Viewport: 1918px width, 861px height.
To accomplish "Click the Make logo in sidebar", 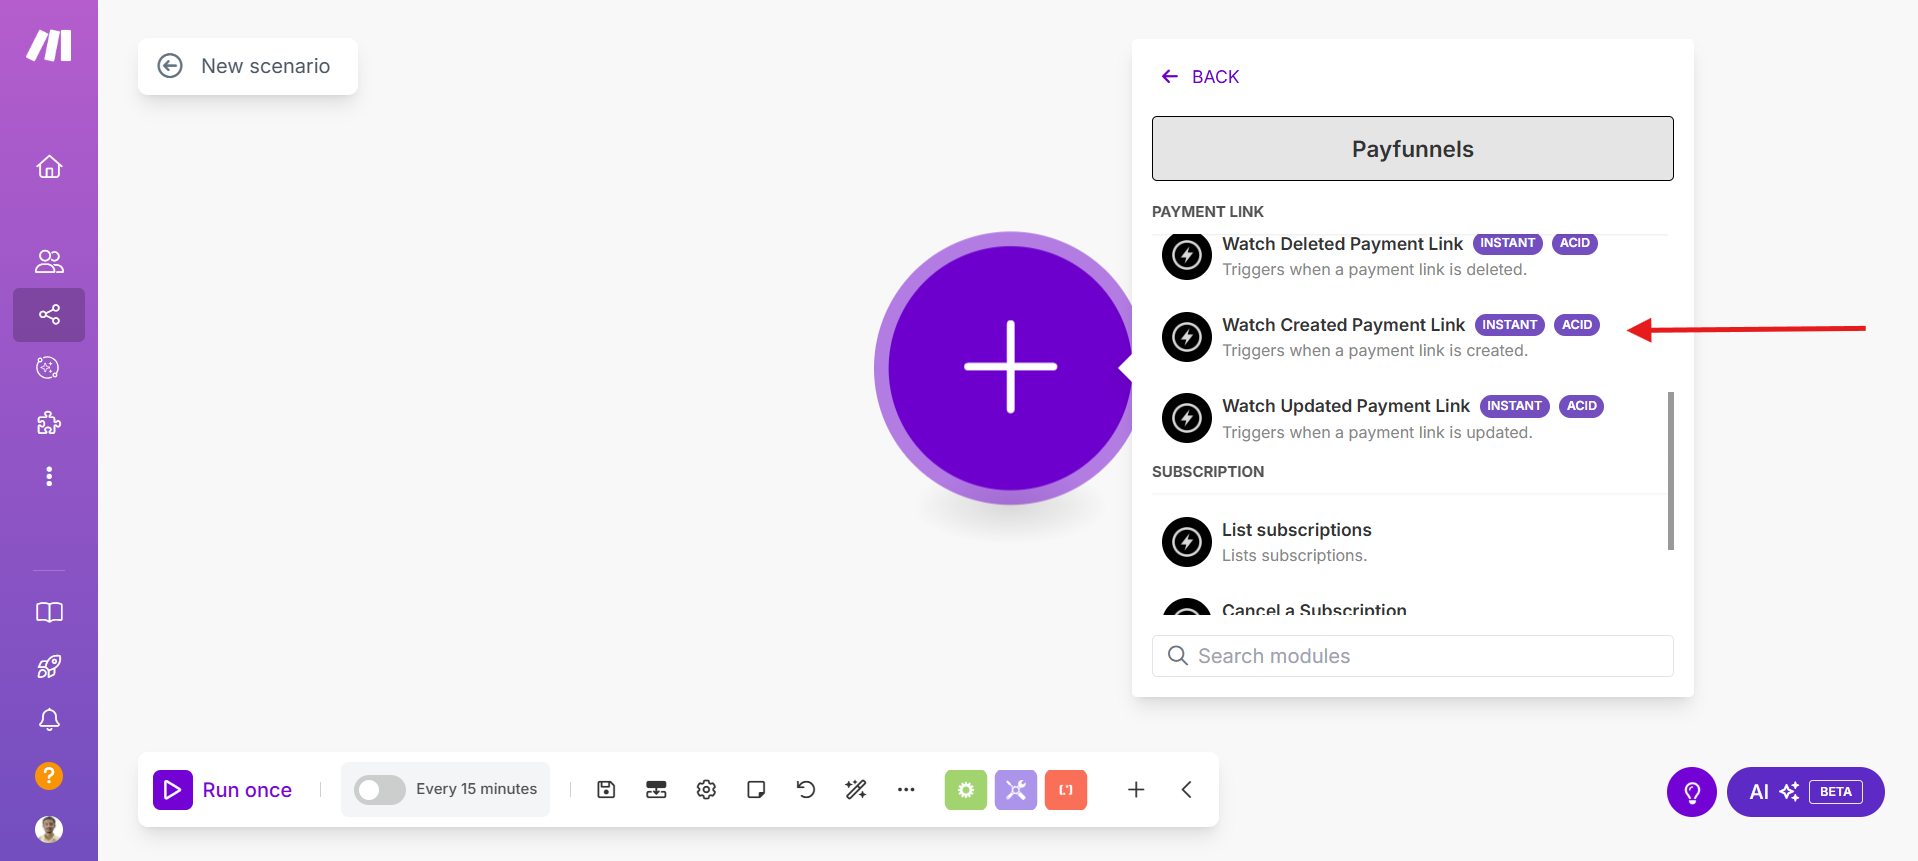I will pyautogui.click(x=49, y=46).
